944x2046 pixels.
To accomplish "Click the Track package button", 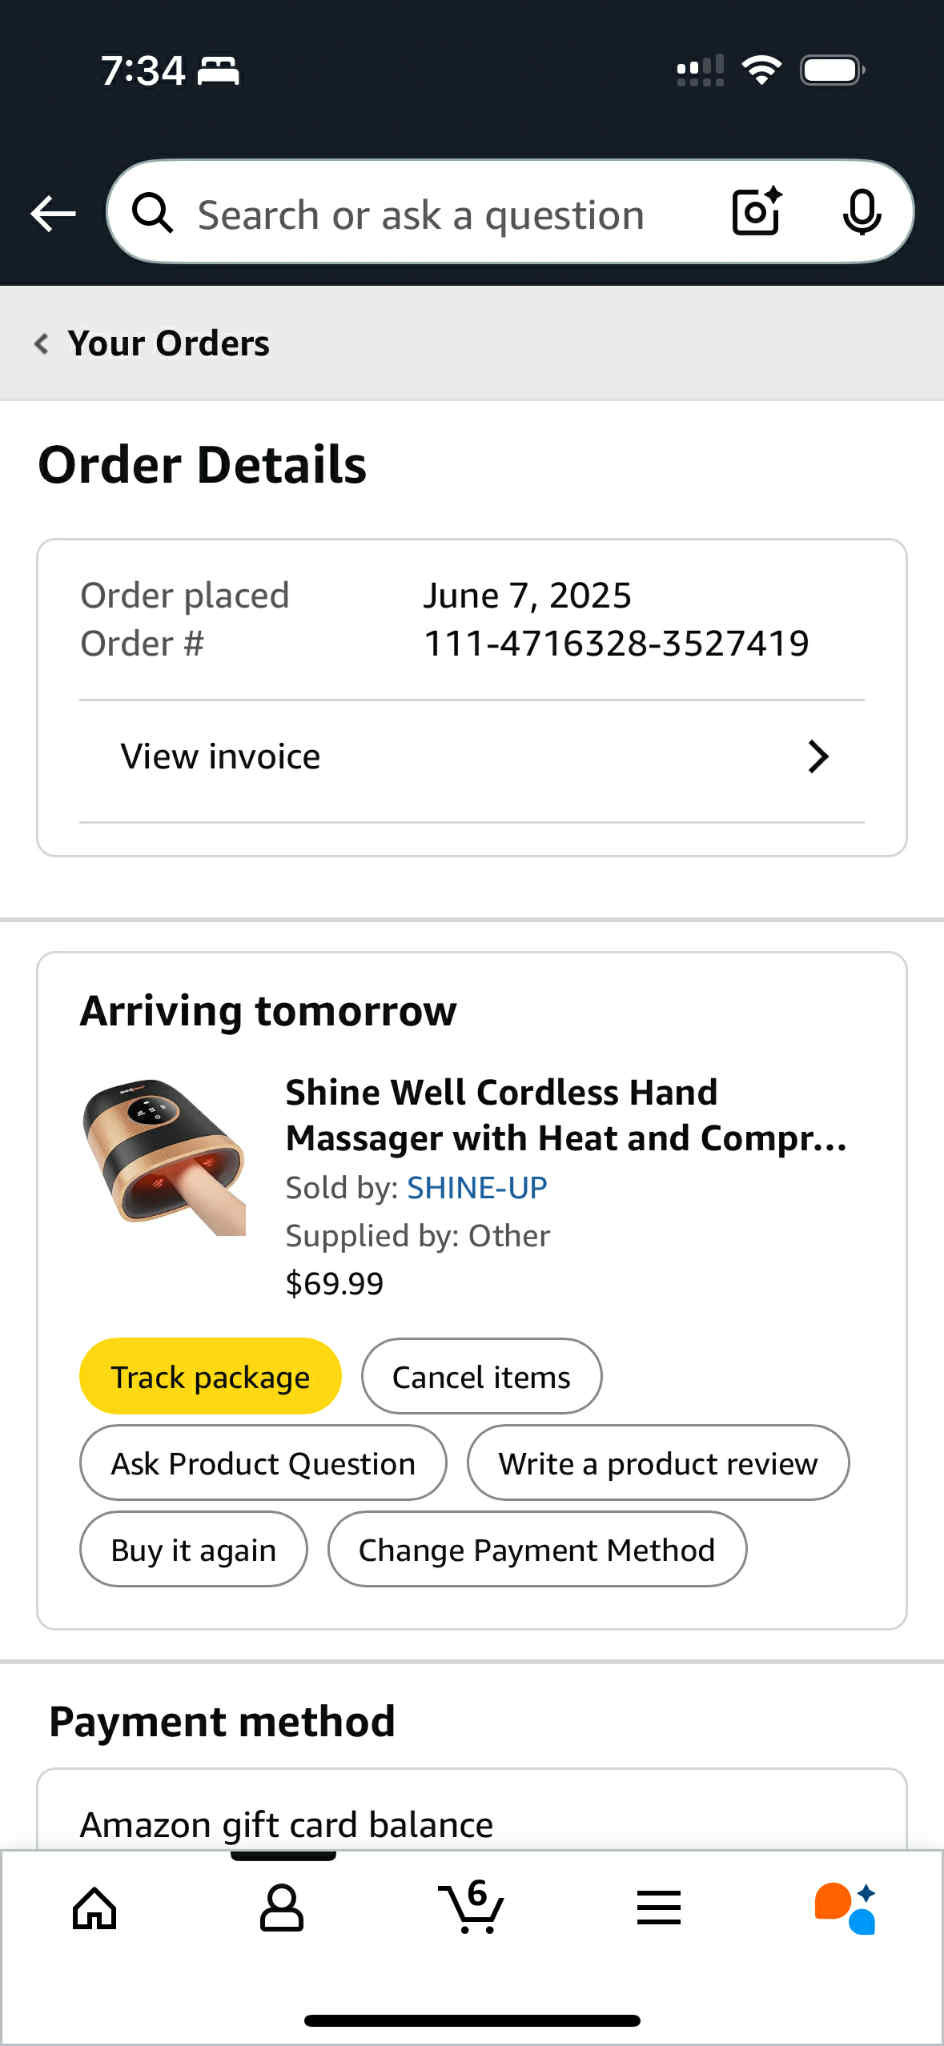I will click(210, 1376).
